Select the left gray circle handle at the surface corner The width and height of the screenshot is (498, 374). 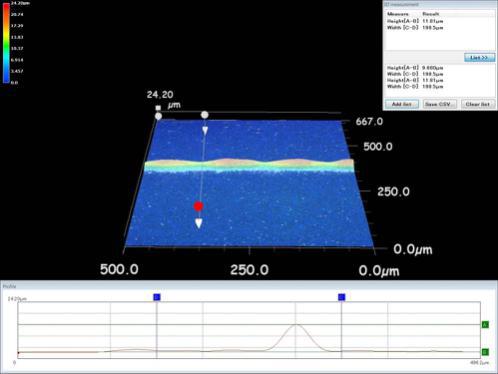pyautogui.click(x=158, y=116)
